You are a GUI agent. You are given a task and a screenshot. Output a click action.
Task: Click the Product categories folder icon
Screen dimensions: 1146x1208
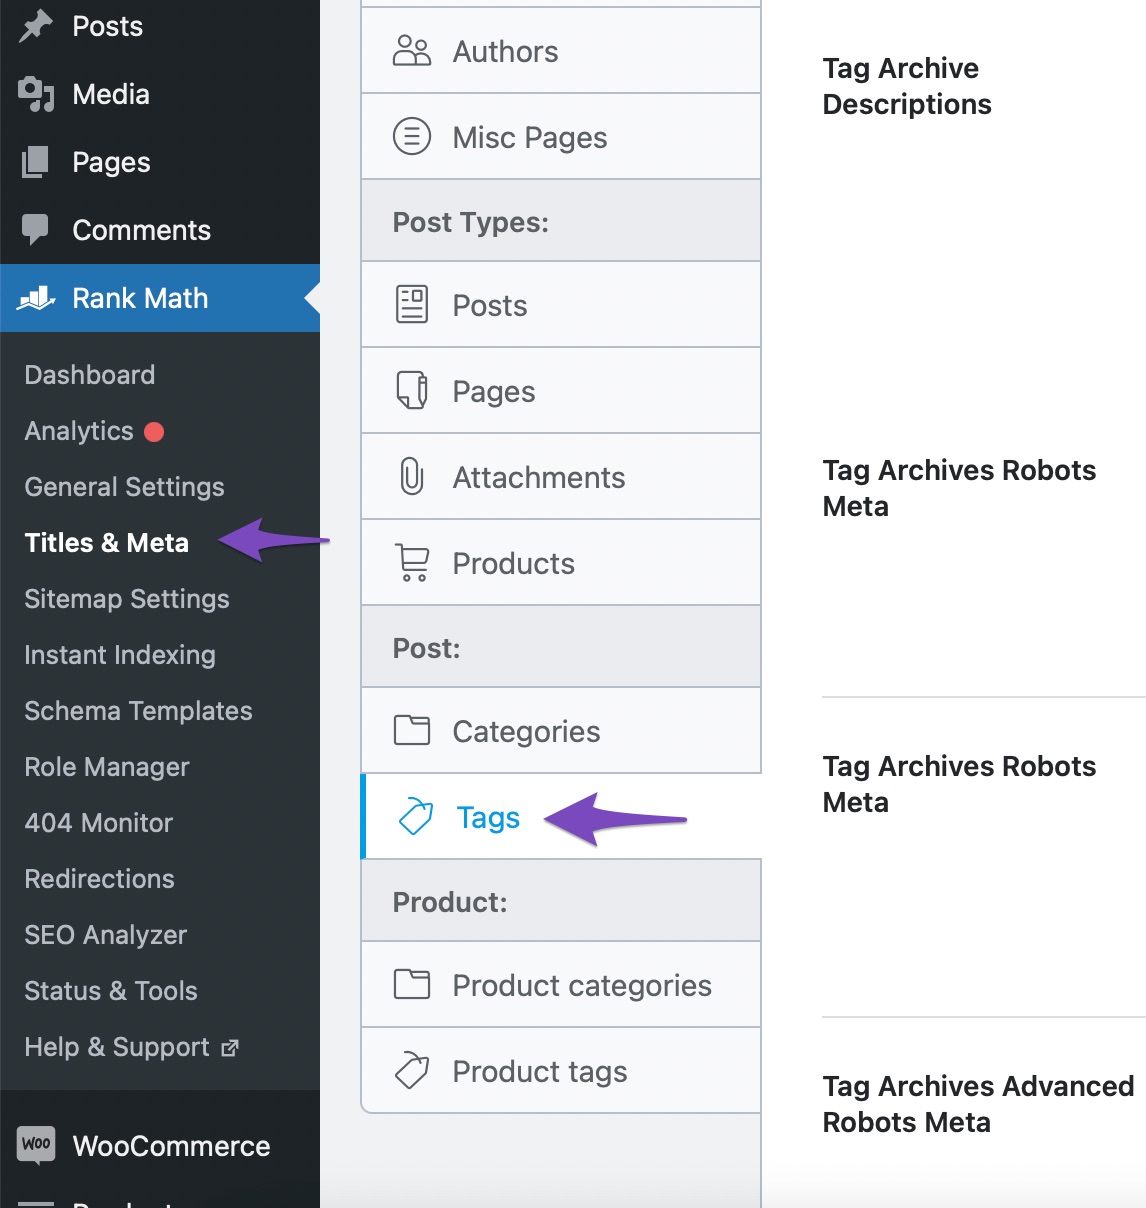pyautogui.click(x=412, y=984)
